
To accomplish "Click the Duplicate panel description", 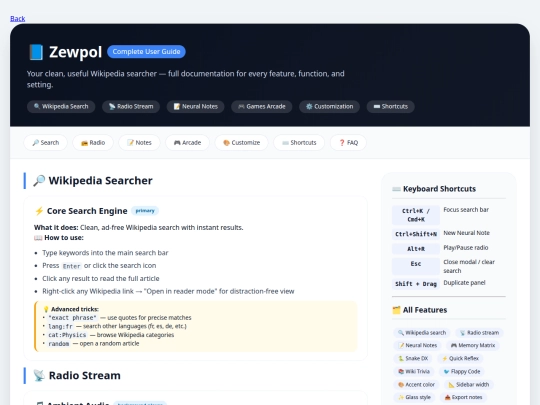I will [464, 283].
